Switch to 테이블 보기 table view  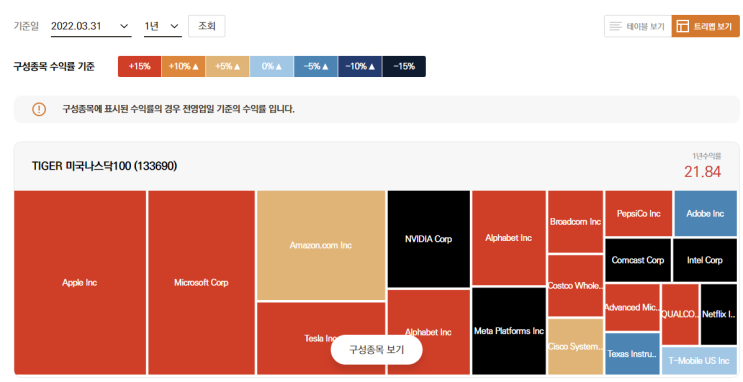(x=638, y=26)
